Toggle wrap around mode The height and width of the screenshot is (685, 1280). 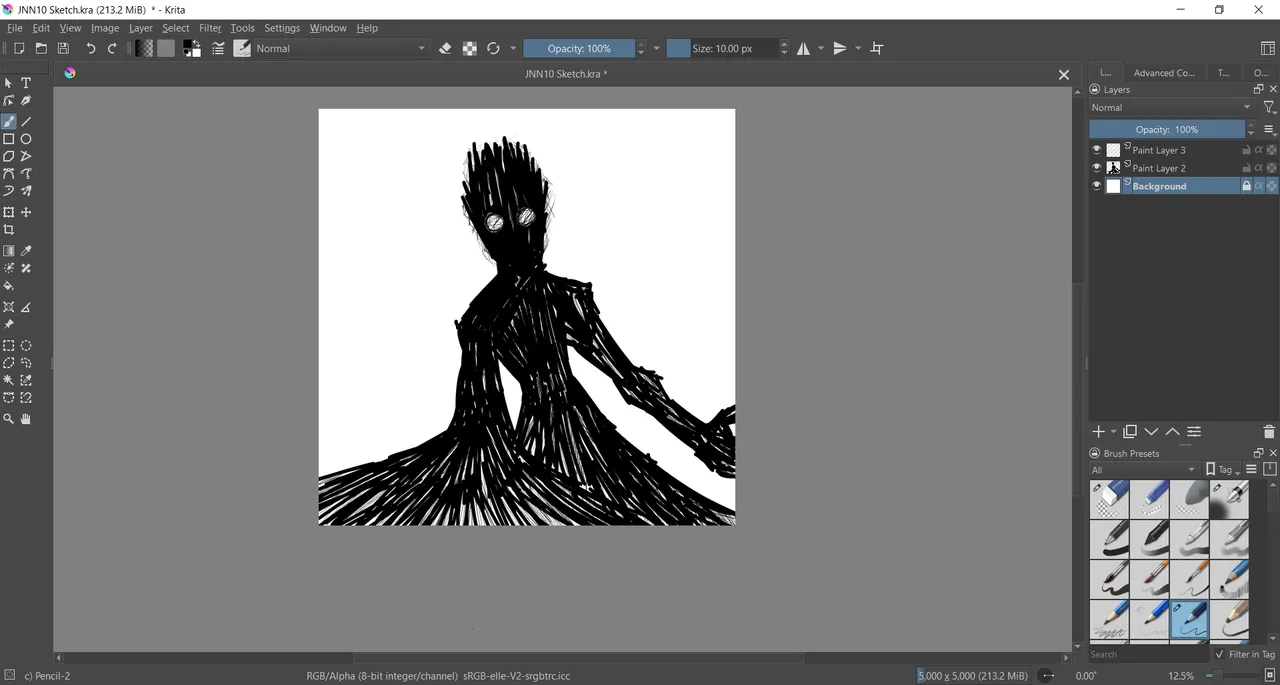877,48
